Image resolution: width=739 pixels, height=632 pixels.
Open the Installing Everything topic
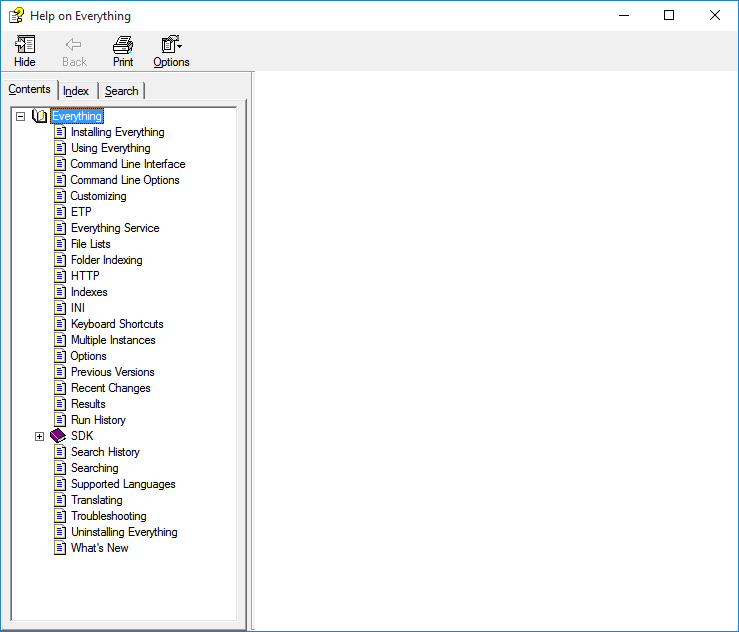(117, 132)
